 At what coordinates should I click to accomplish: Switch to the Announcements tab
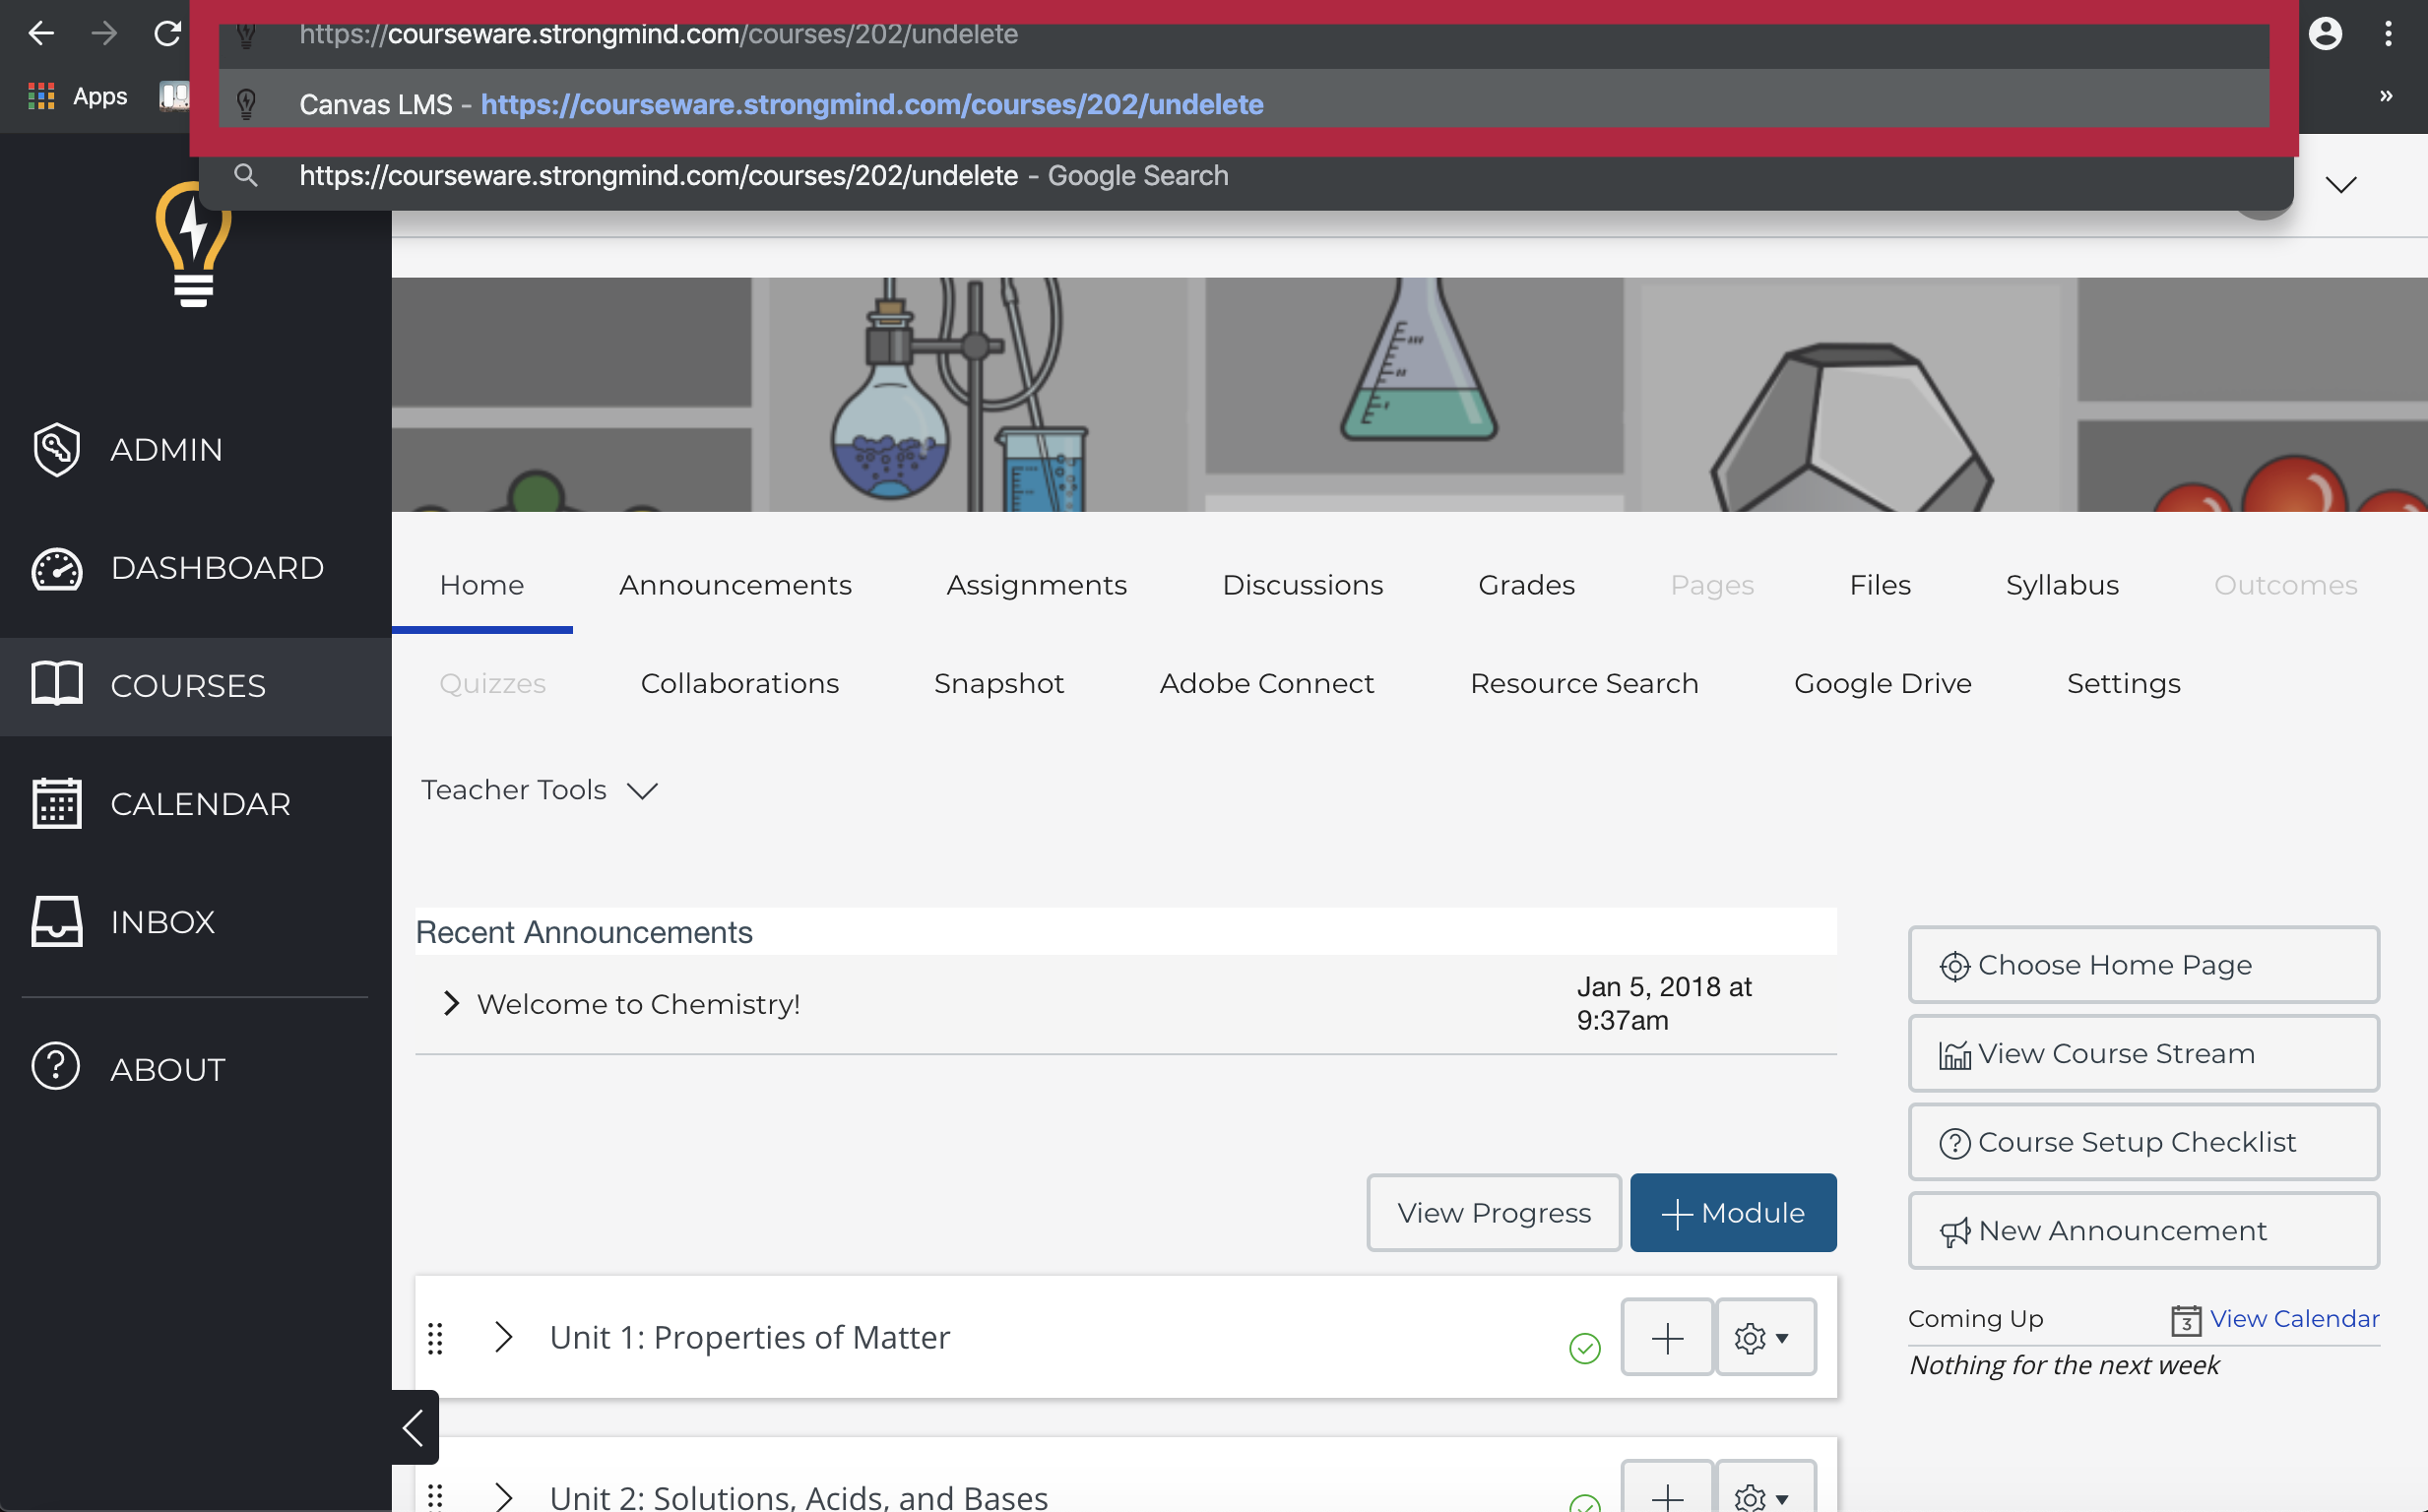tap(735, 585)
